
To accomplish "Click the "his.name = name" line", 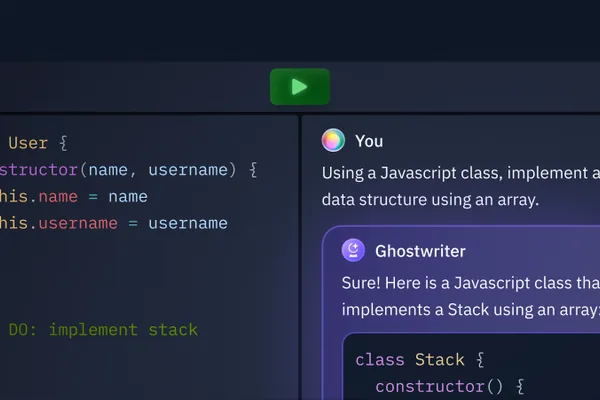I will pyautogui.click(x=73, y=196).
